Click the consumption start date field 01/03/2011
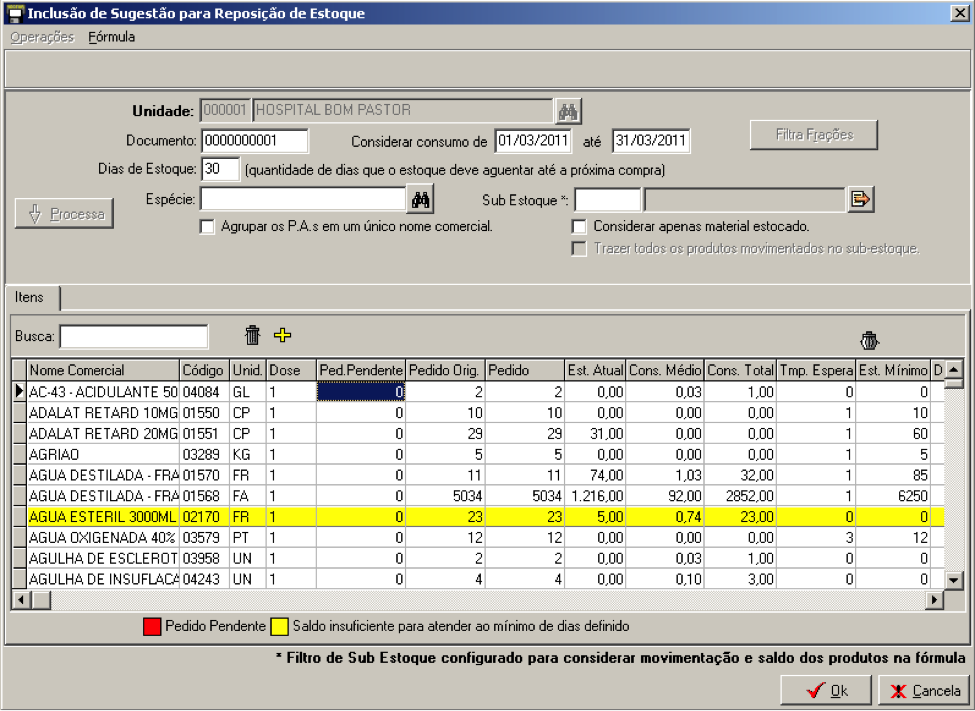 pyautogui.click(x=533, y=141)
